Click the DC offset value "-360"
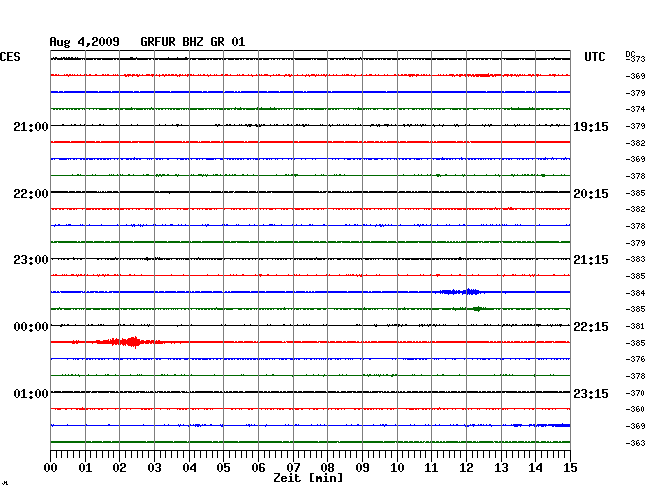The image size is (650, 494). (x=635, y=409)
